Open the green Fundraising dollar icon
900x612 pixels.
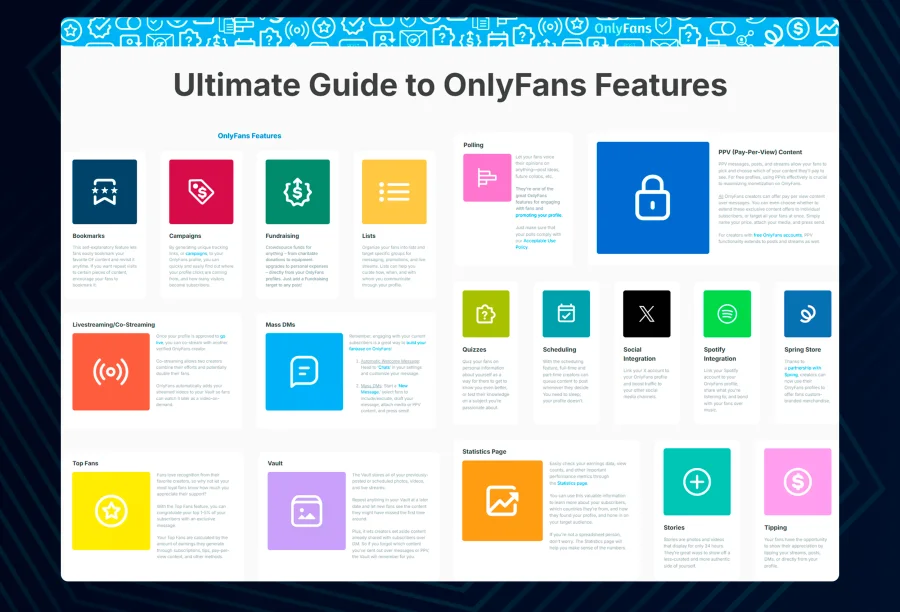298,192
